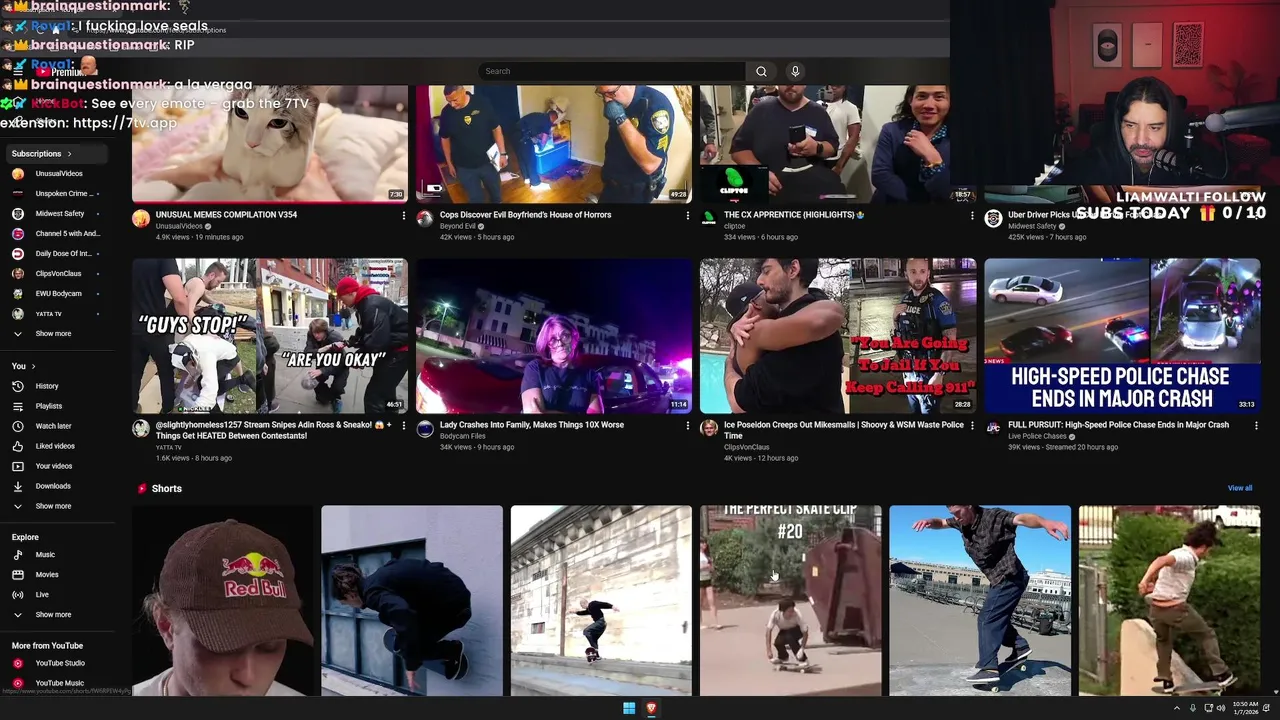Expand the You section header chevron
Viewport: 1280px width, 720px height.
click(x=33, y=366)
